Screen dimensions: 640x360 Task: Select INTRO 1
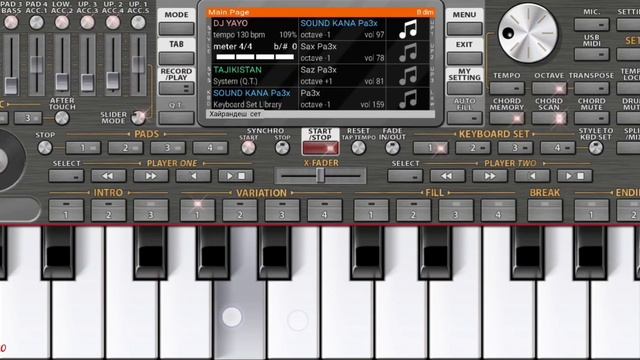point(66,210)
